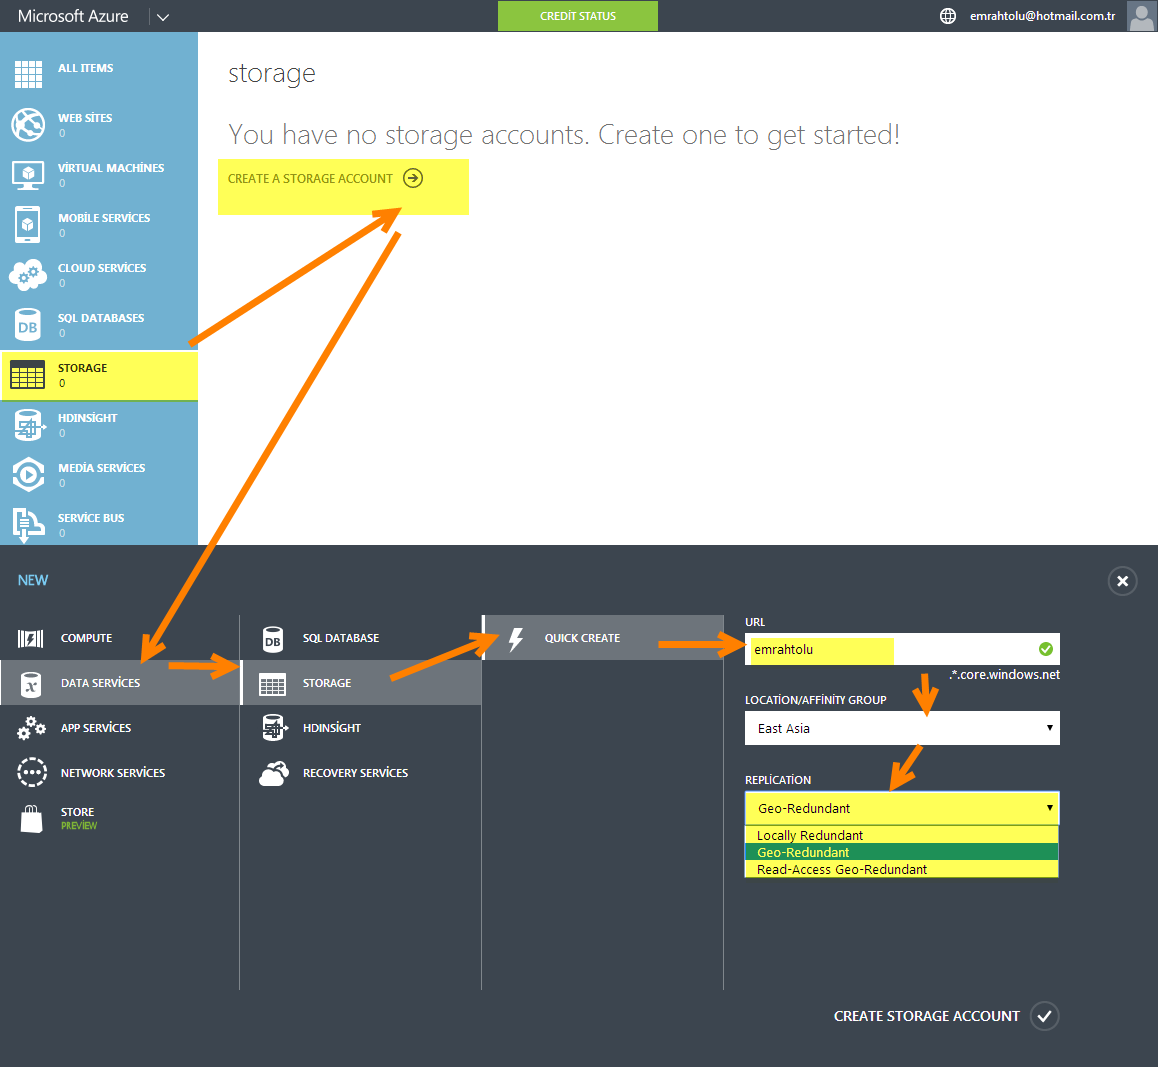Click the SQL Databases DB icon
The image size is (1158, 1067).
28,325
